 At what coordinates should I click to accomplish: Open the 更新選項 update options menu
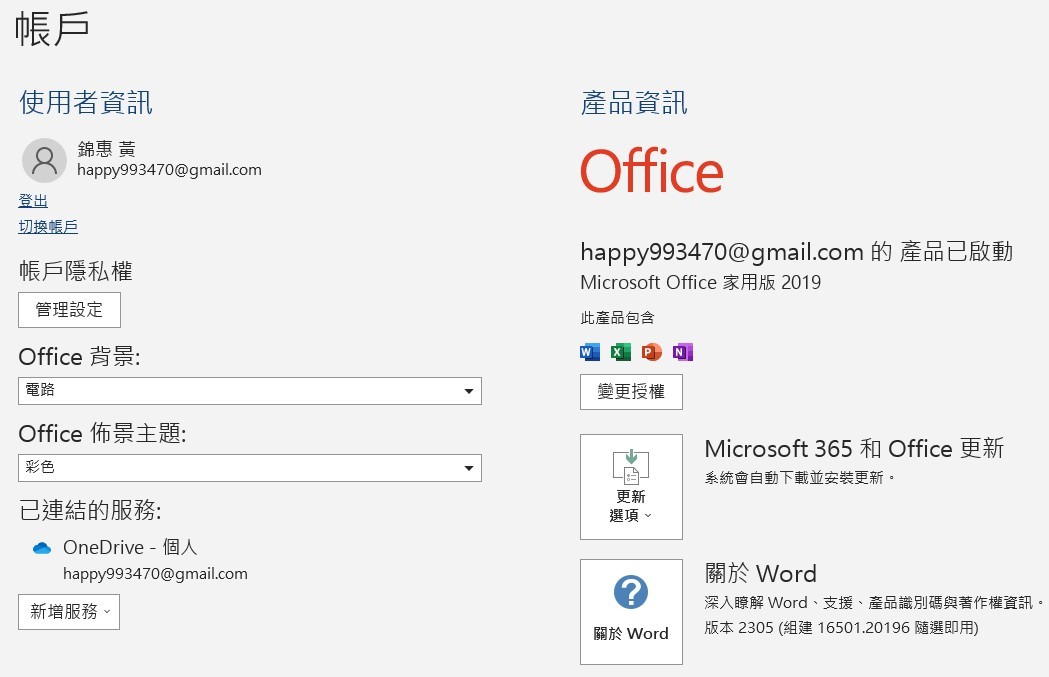632,487
